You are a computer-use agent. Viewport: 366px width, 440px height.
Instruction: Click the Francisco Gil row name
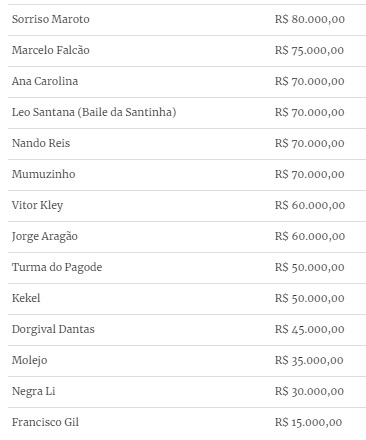45,422
